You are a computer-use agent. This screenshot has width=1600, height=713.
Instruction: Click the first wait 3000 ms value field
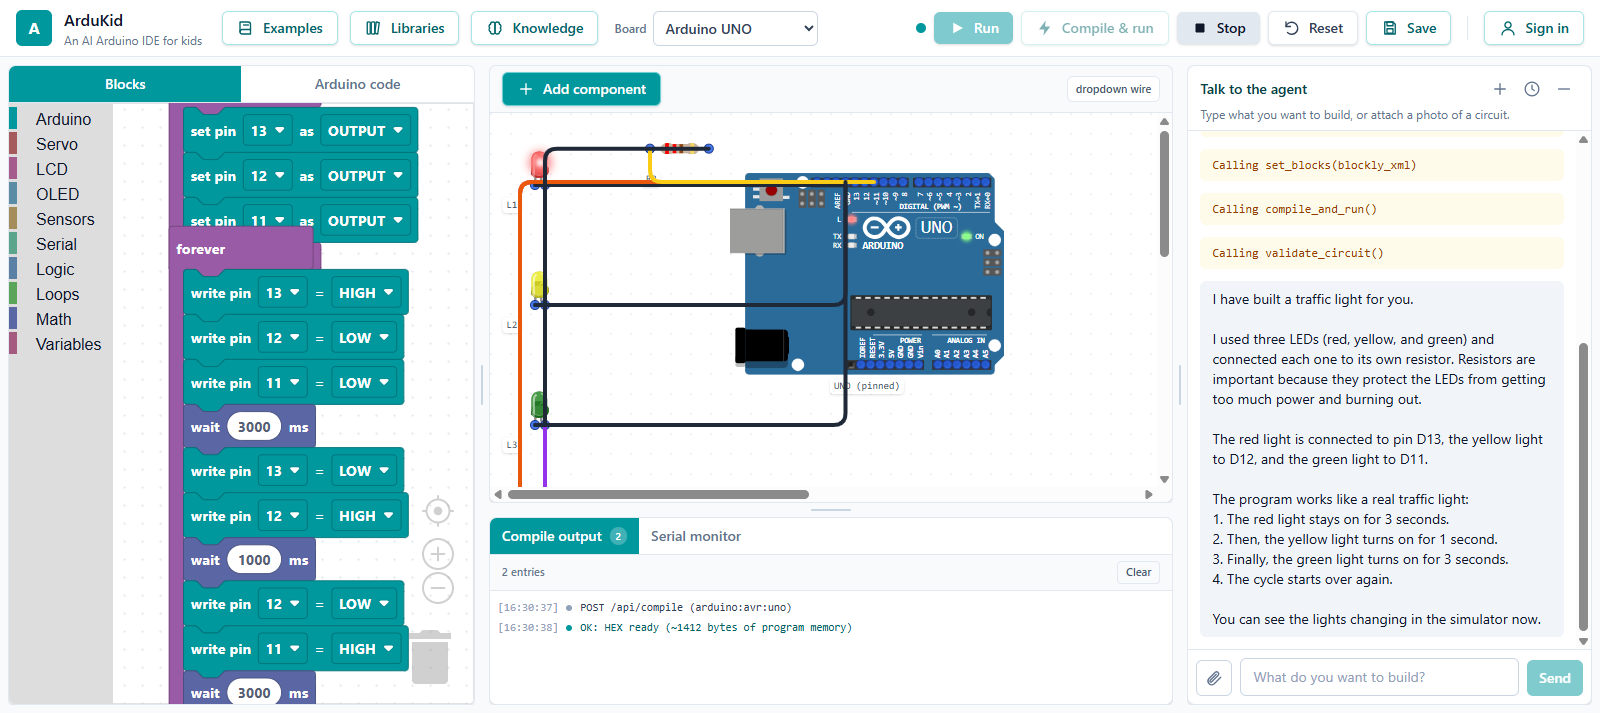tap(254, 427)
